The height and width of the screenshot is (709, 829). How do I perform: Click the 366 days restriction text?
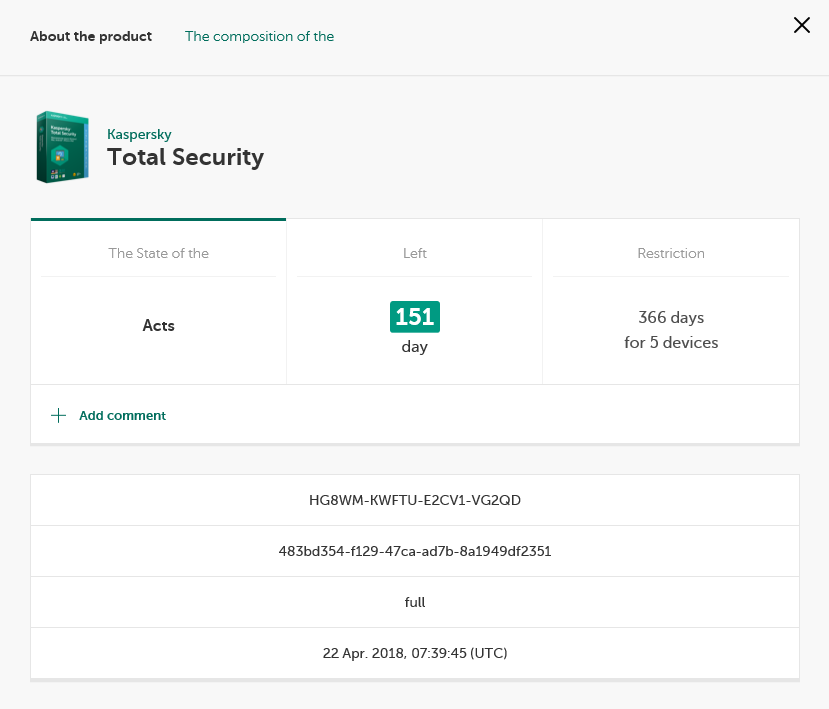click(x=671, y=318)
